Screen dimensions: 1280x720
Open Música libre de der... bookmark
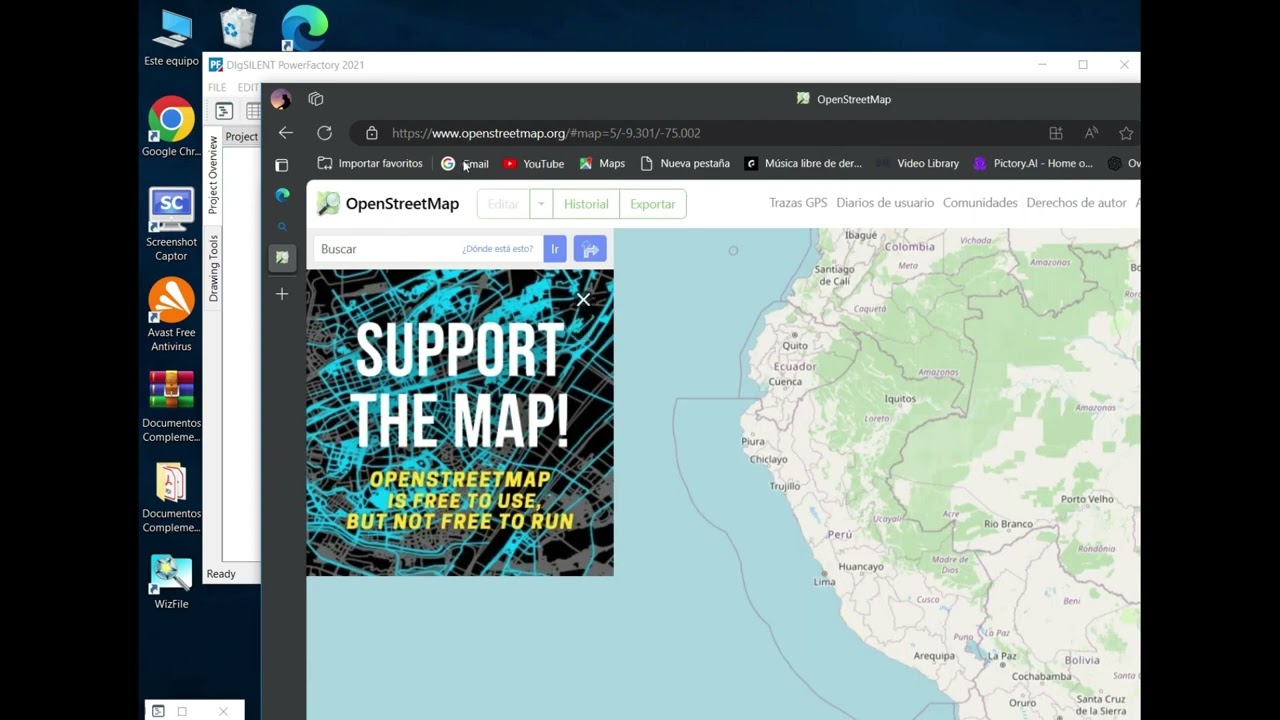tap(803, 163)
